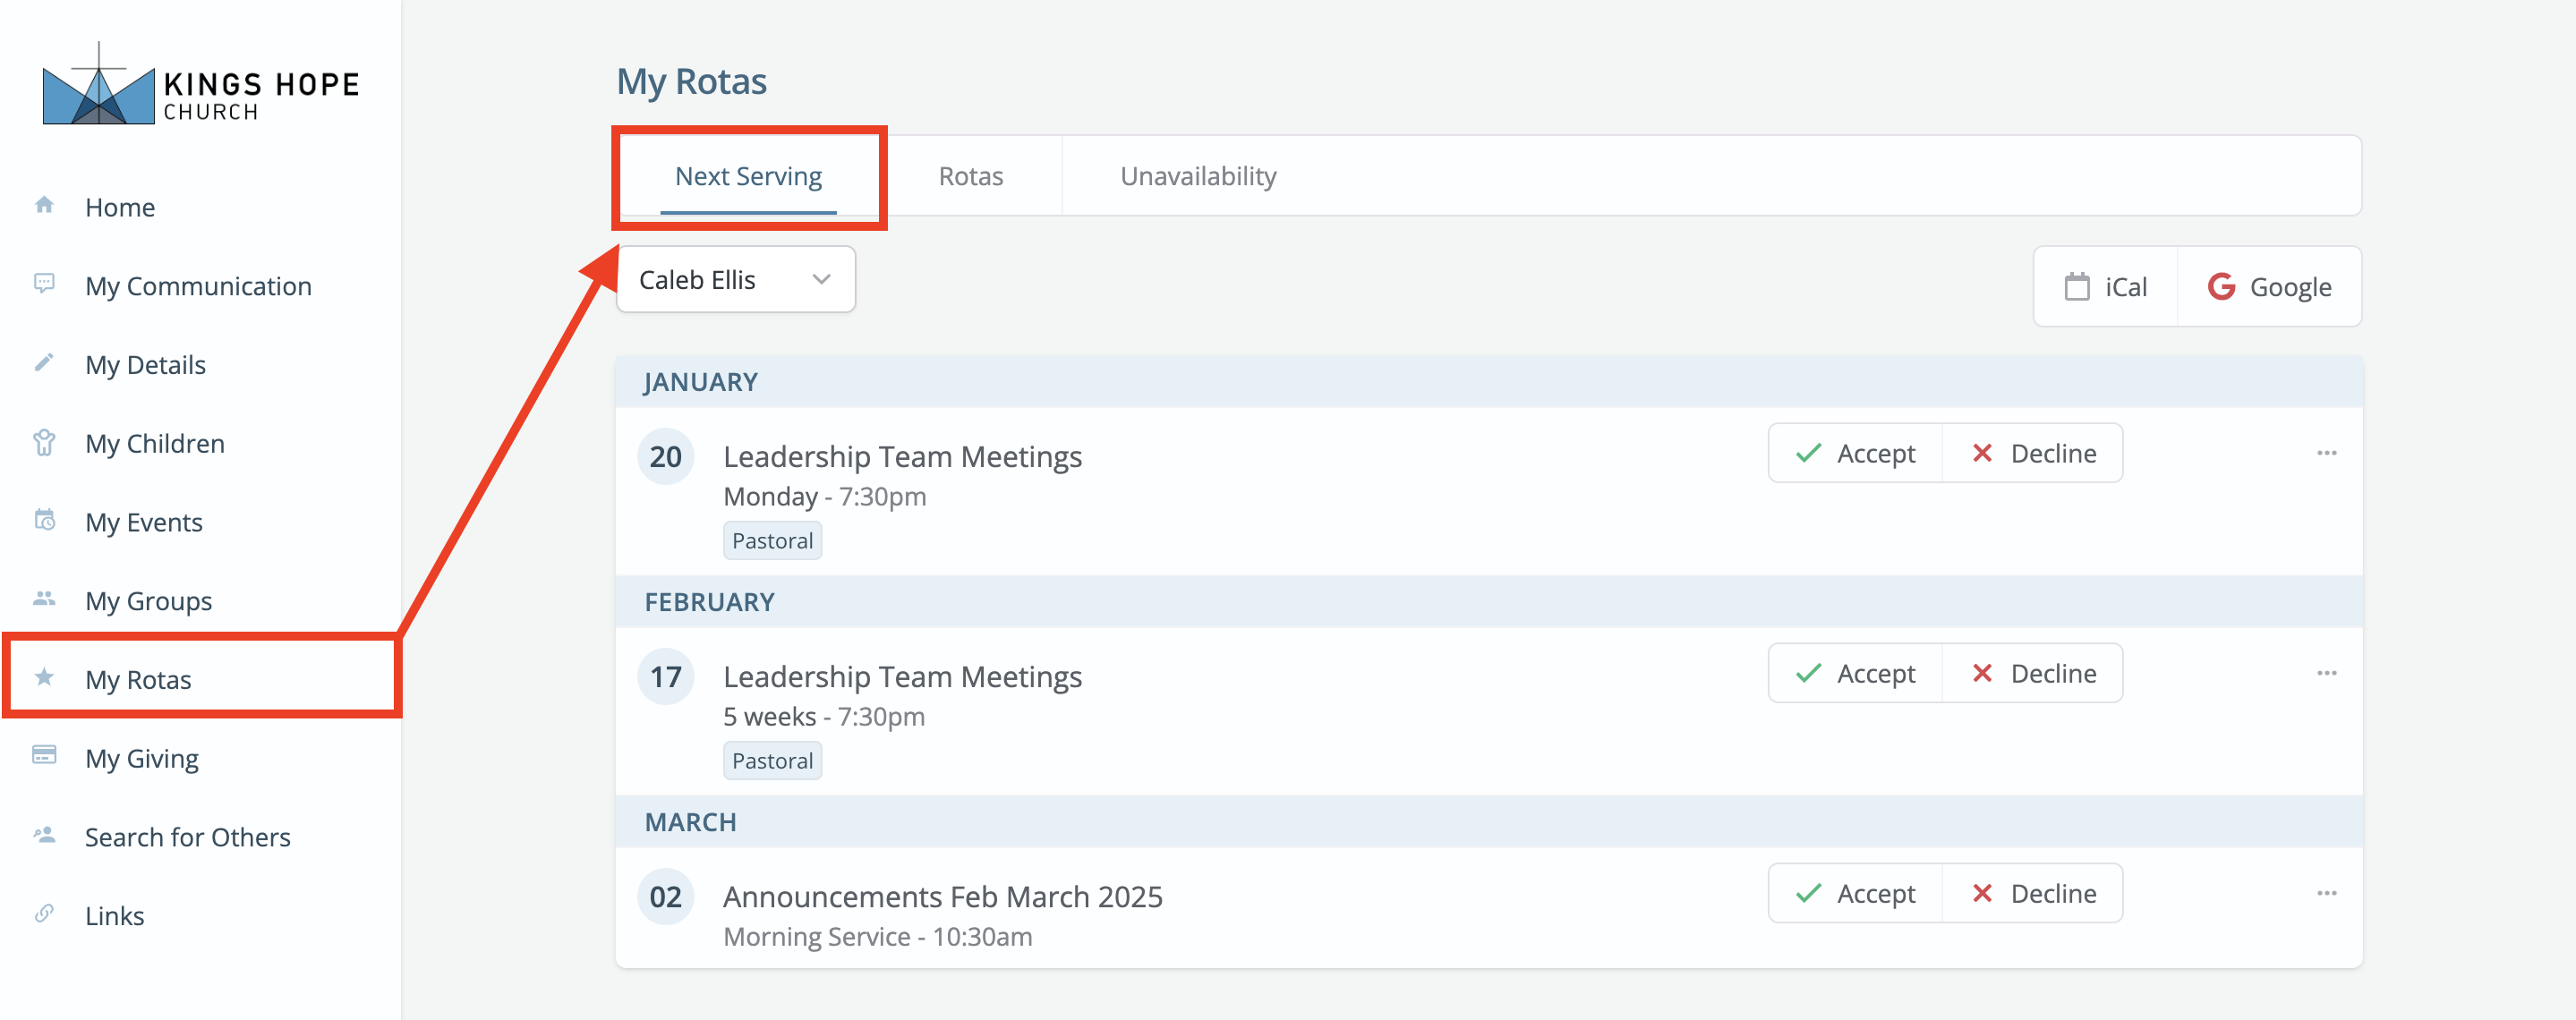
Task: Click the My Details pencil icon
Action: pyautogui.click(x=44, y=362)
